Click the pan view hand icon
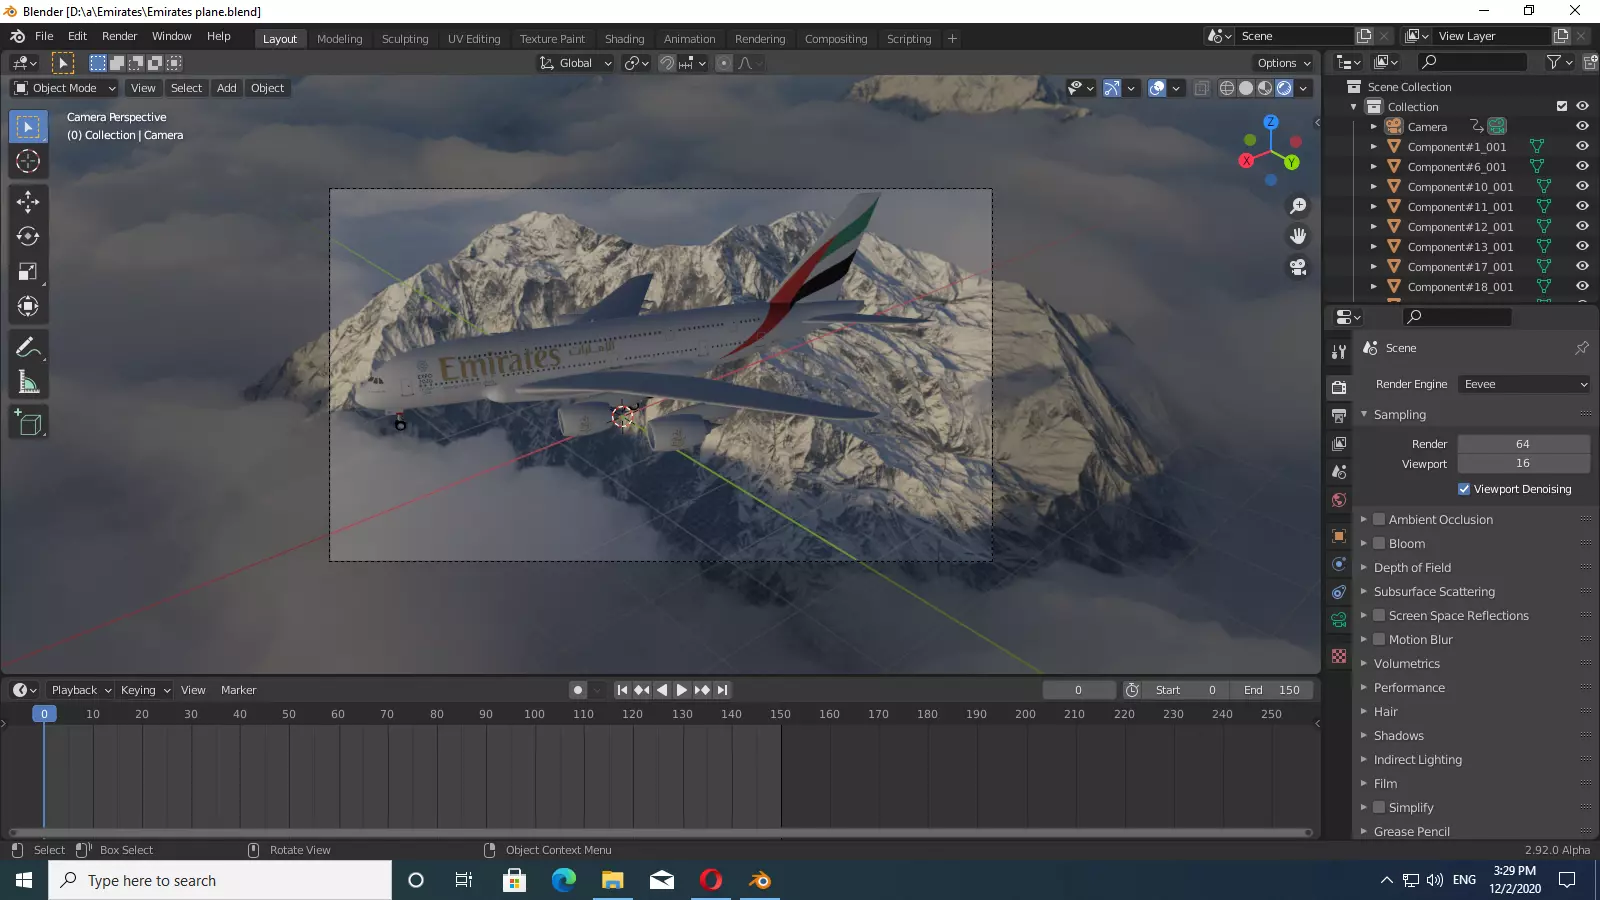Screen dimensions: 1600x900 point(1298,237)
